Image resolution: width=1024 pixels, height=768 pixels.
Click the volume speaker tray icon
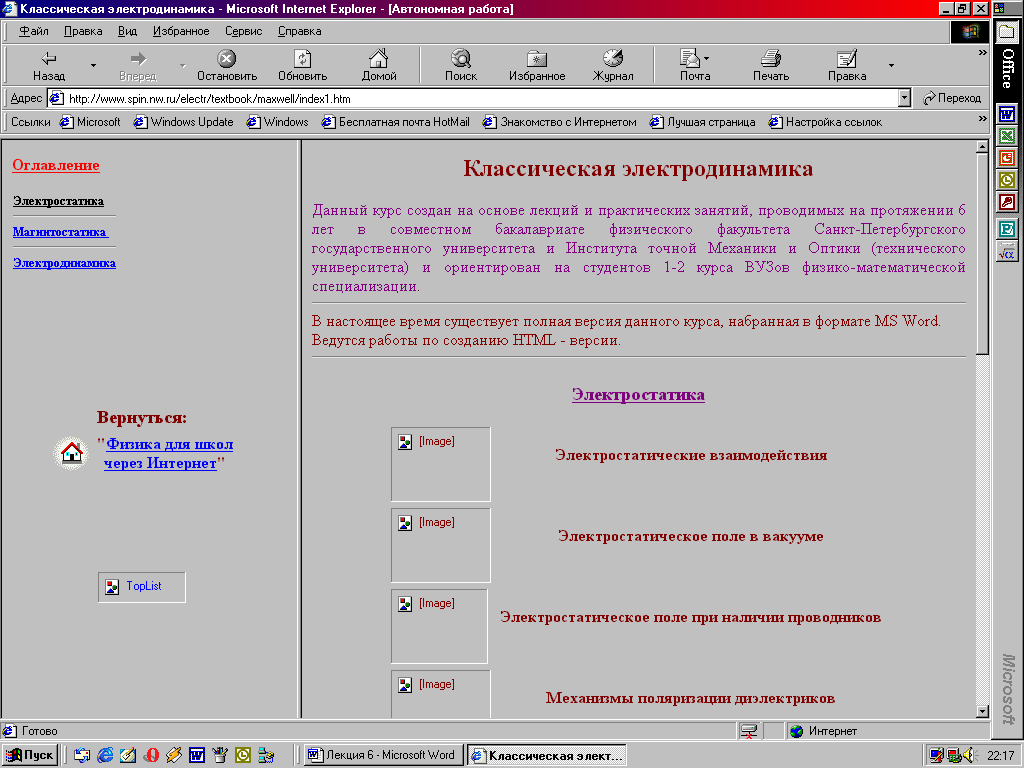click(x=968, y=755)
